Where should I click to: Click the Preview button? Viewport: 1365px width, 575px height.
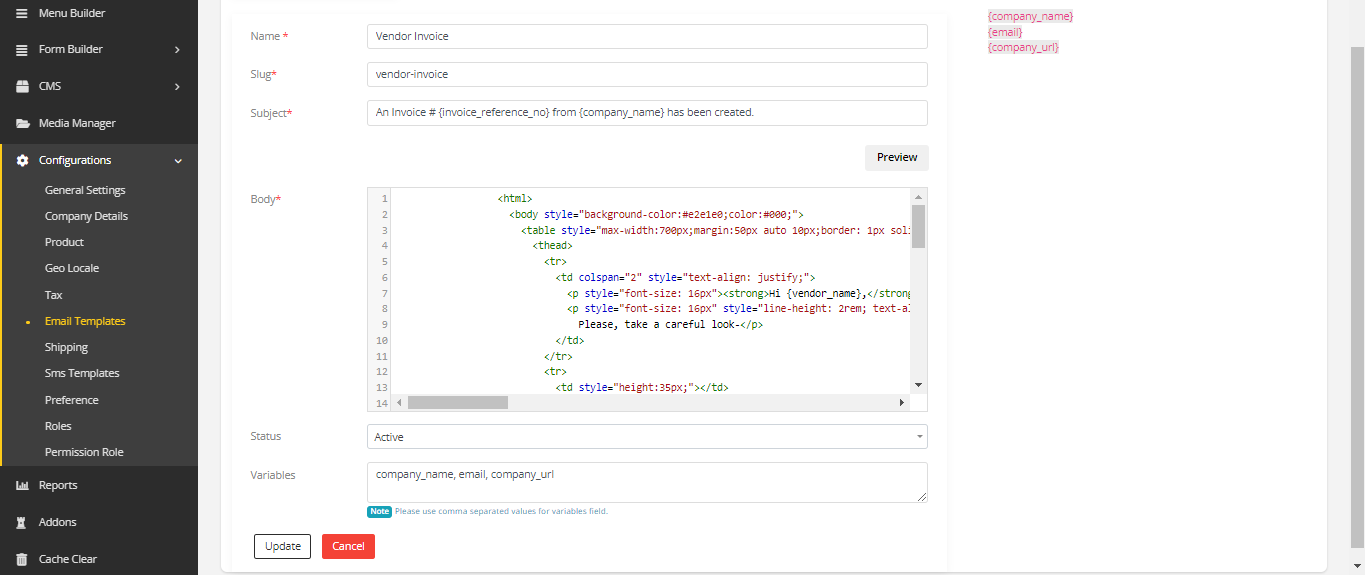coord(897,158)
